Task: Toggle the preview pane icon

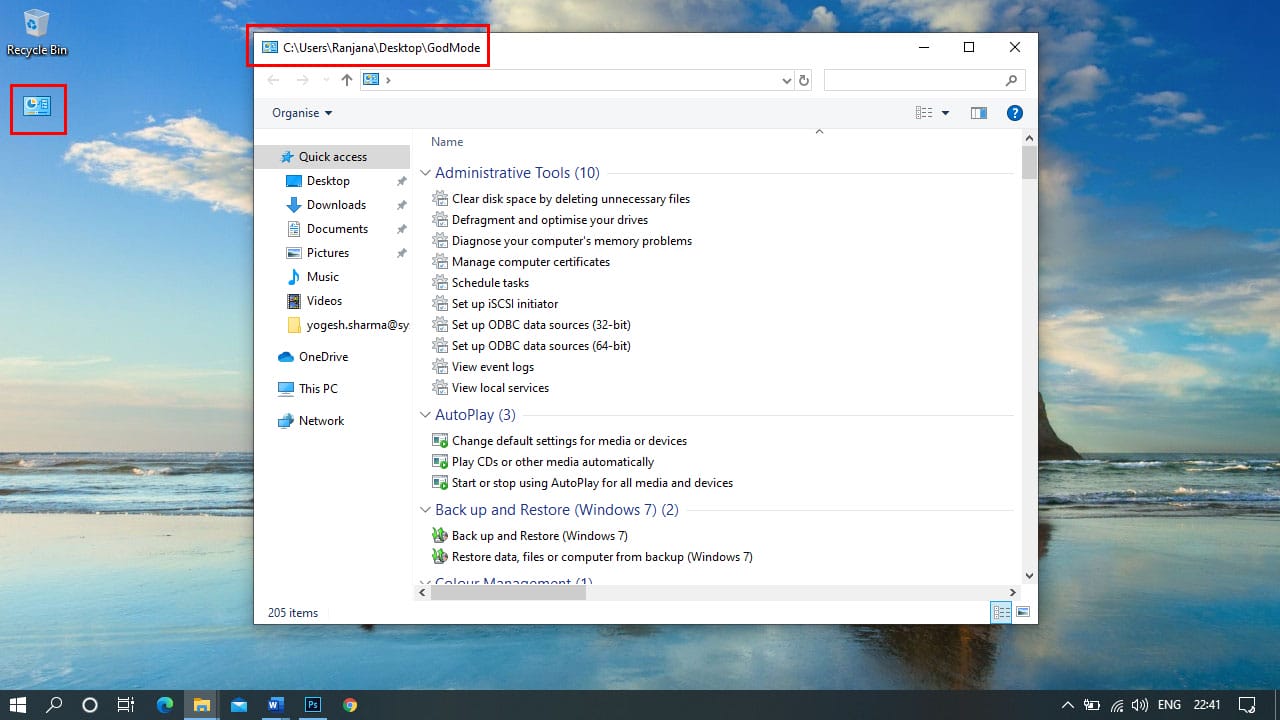Action: (x=979, y=113)
